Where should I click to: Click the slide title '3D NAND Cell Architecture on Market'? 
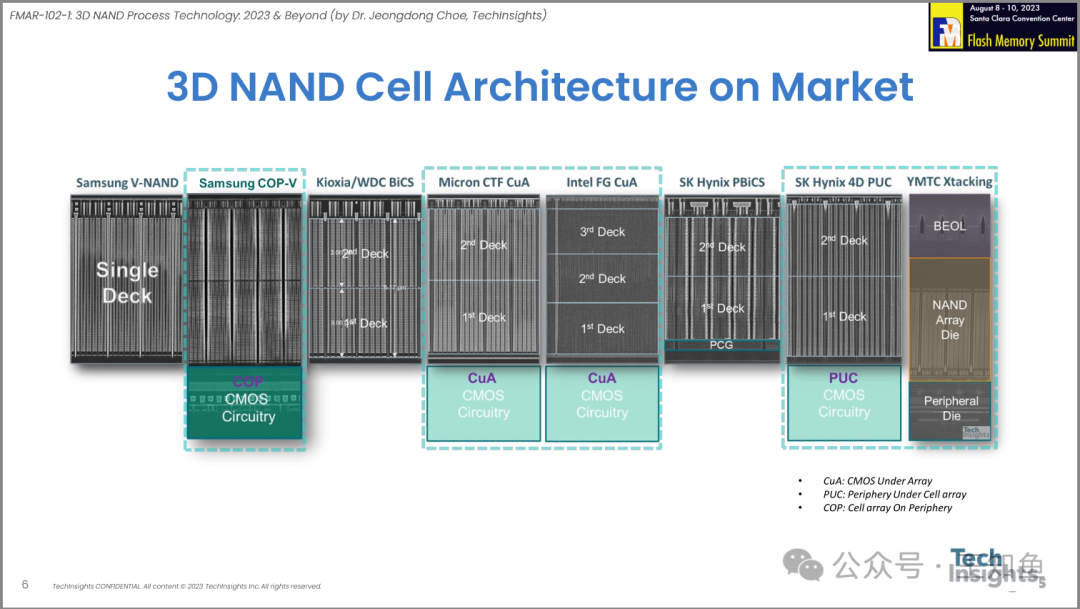click(540, 87)
